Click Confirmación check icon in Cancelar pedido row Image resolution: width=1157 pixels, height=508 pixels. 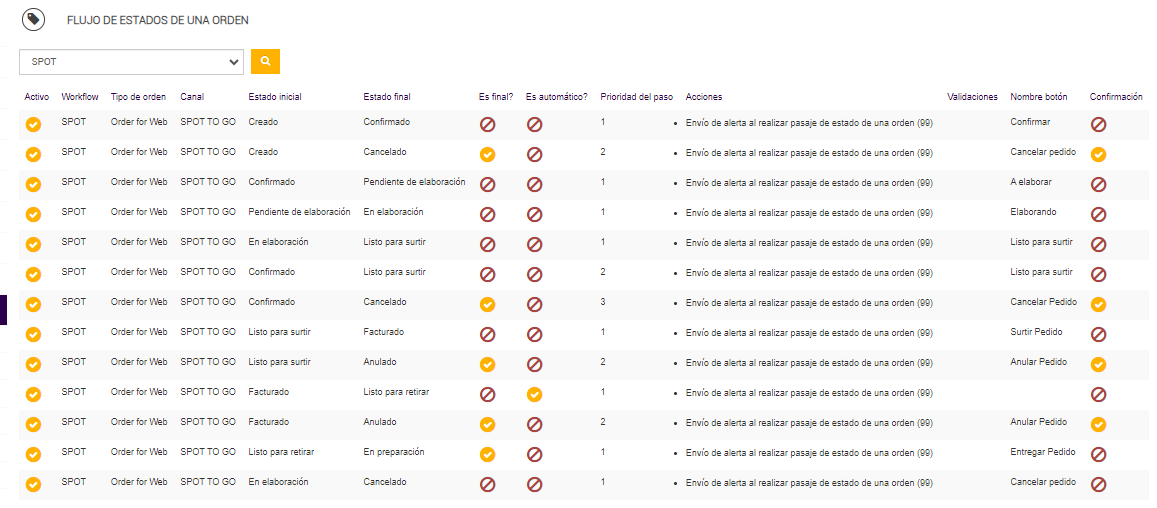coord(1098,155)
